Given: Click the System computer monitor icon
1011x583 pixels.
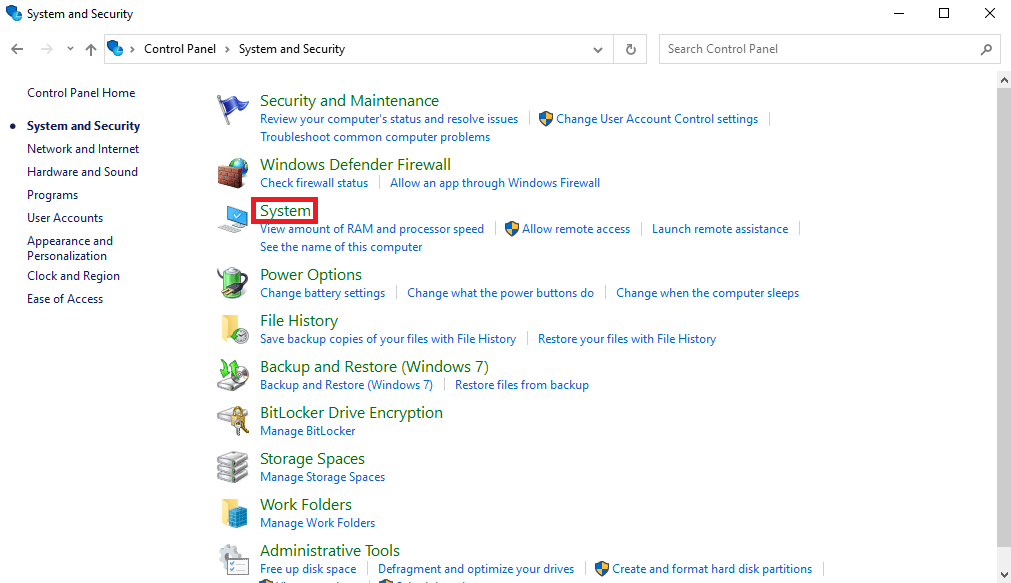Looking at the screenshot, I should 233,219.
